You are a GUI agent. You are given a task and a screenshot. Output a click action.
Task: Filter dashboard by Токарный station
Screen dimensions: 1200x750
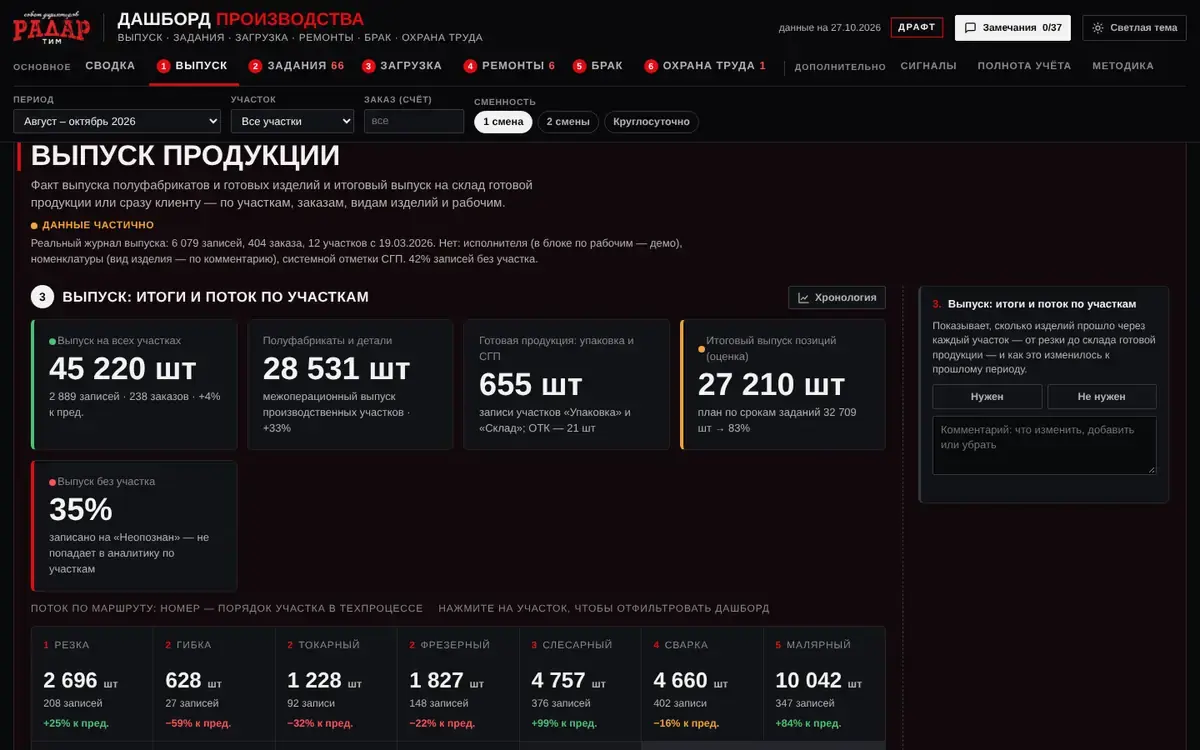[336, 685]
